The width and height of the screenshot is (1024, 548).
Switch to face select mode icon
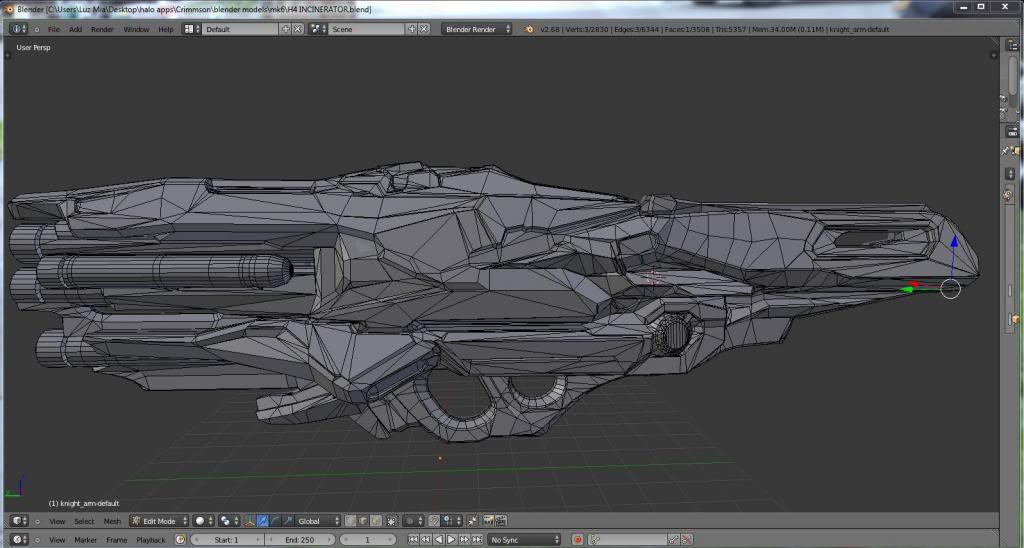pyautogui.click(x=374, y=521)
